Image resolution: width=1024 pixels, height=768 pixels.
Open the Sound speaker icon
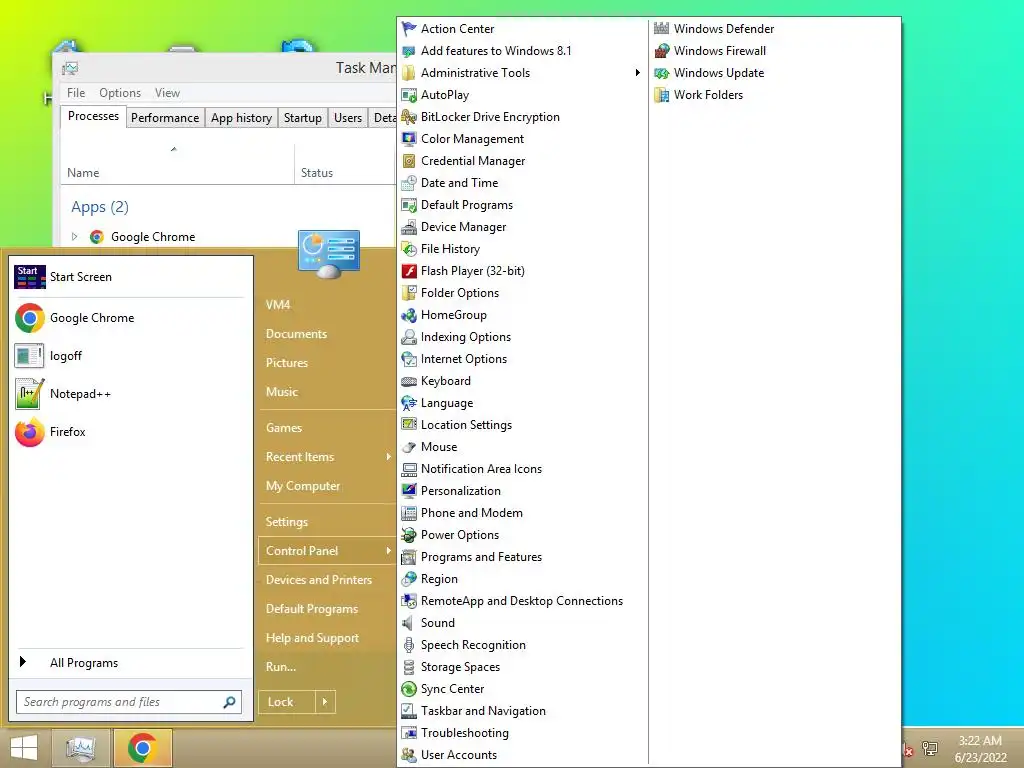tap(409, 623)
